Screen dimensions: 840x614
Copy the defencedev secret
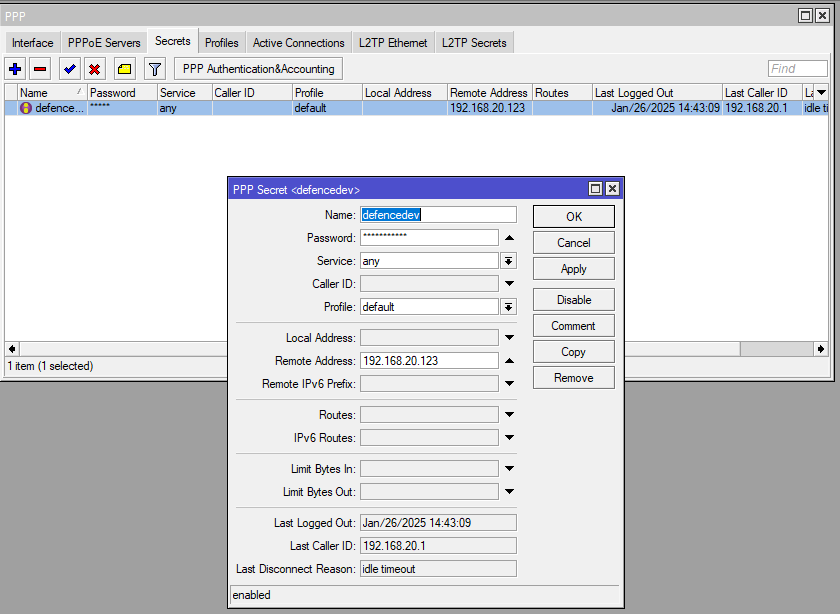click(x=574, y=352)
